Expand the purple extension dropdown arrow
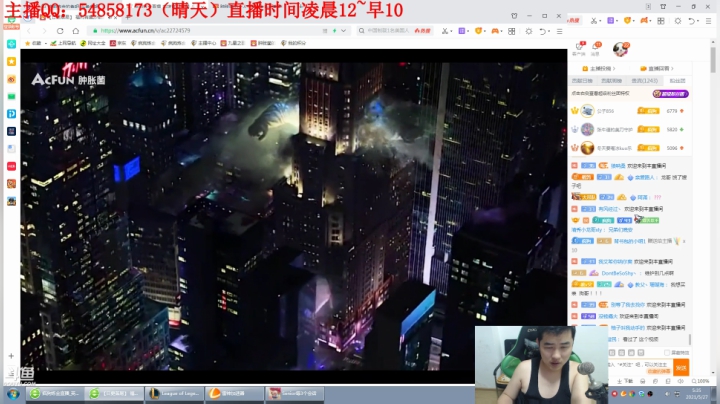This screenshot has height=404, width=720. tap(468, 31)
